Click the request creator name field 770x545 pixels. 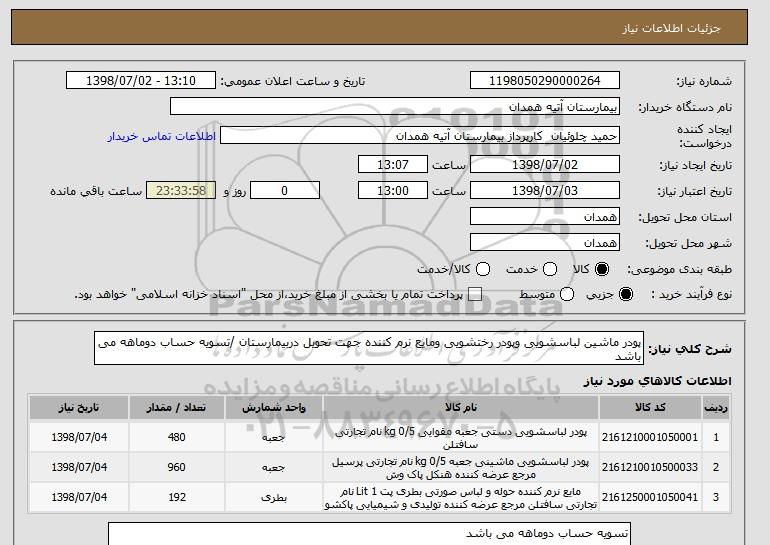[x=420, y=136]
